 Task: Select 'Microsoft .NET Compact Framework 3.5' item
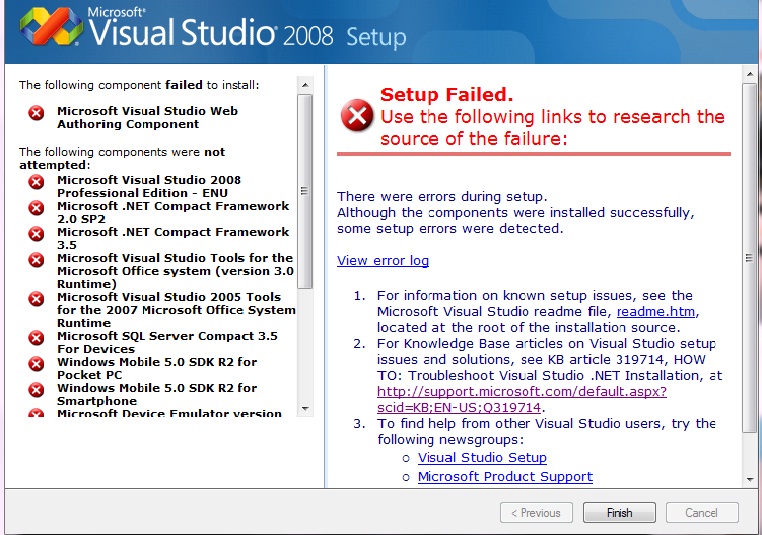pos(173,238)
